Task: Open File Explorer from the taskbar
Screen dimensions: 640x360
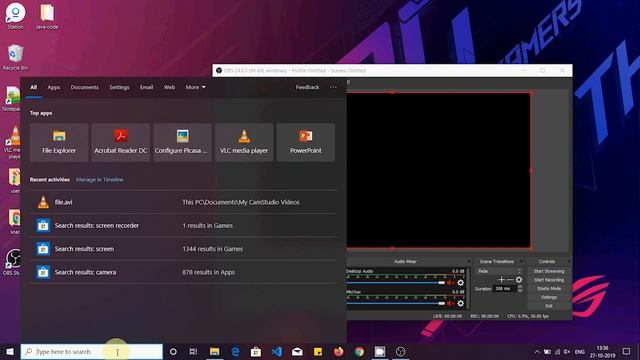Action: click(x=214, y=351)
